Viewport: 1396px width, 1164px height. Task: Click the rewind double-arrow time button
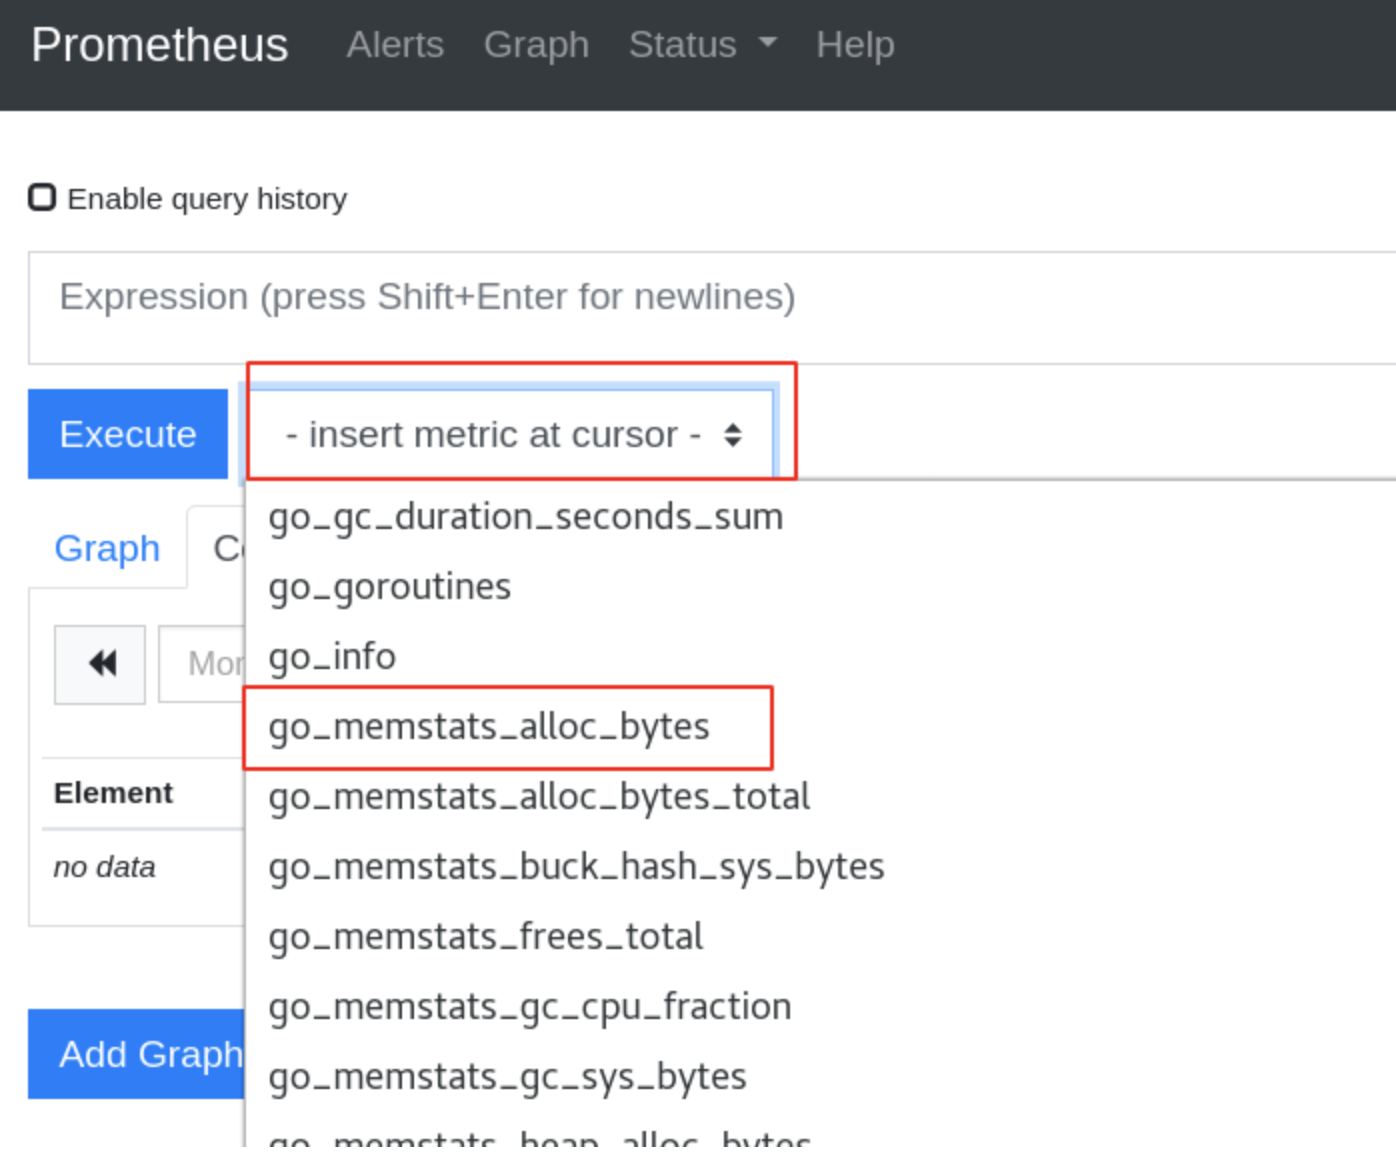point(100,664)
